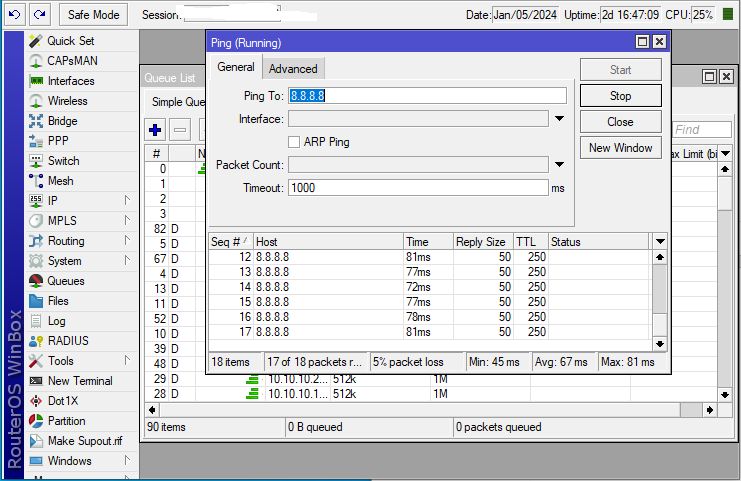Select ping row with Seq 17

430,332
